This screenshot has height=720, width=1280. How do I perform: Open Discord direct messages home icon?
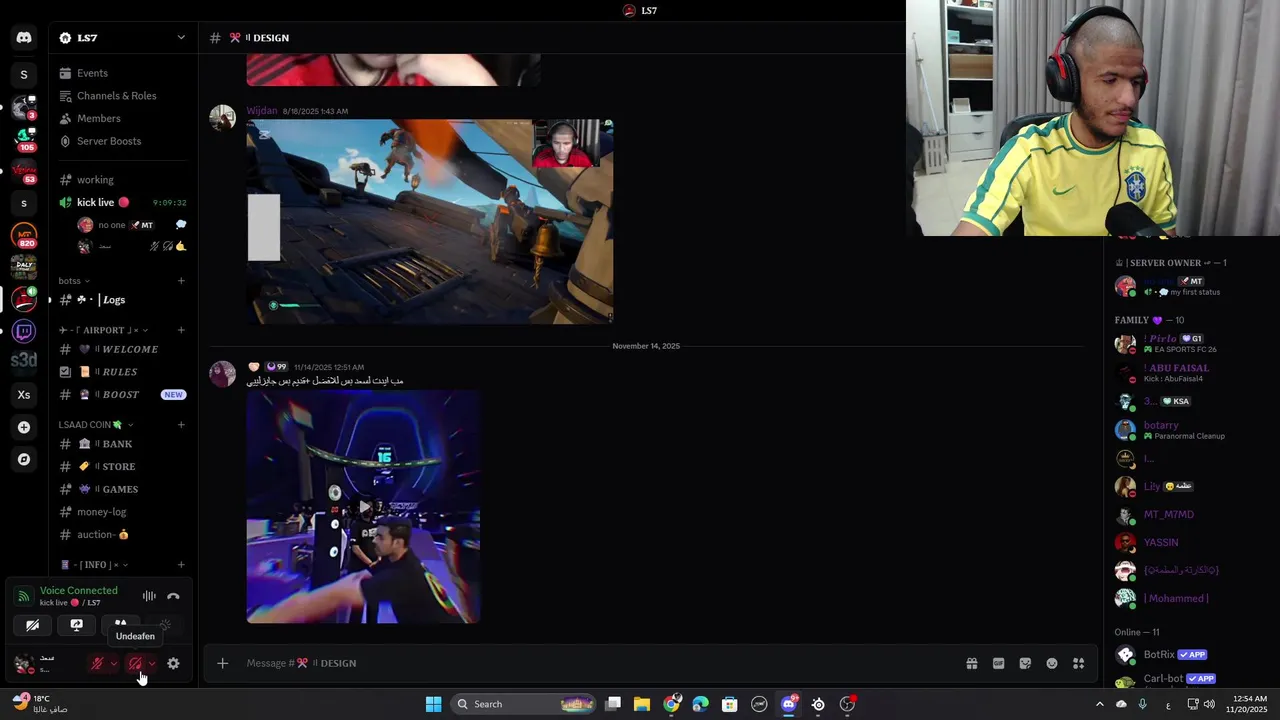[x=24, y=38]
